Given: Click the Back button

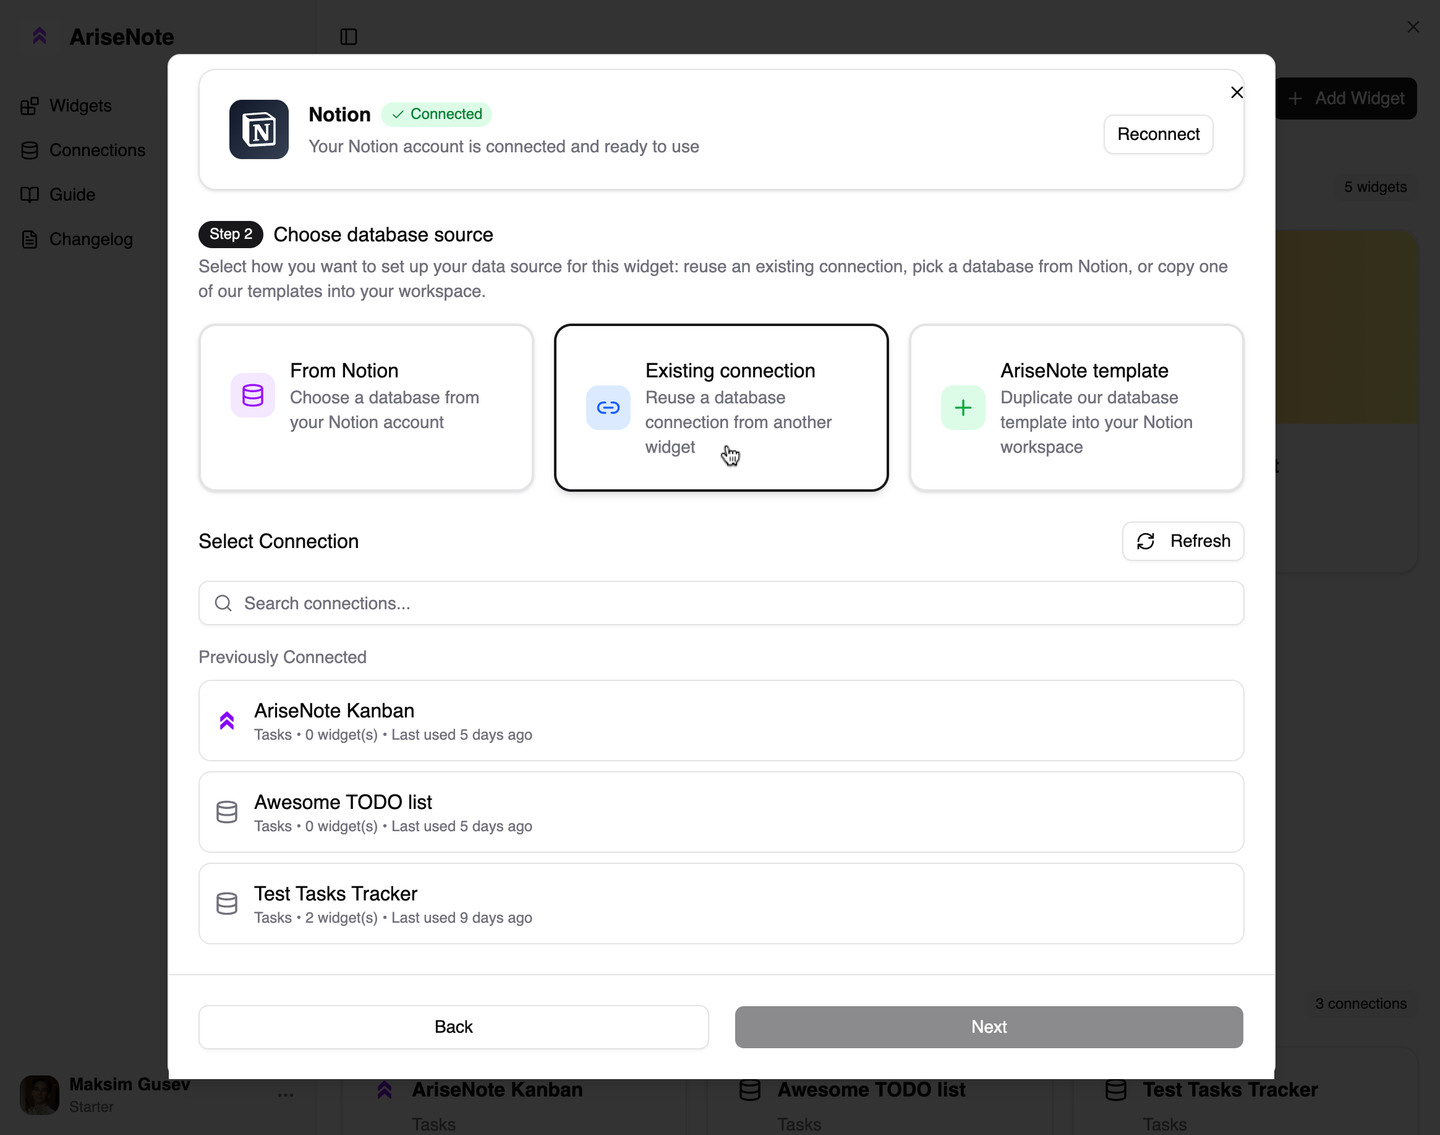Looking at the screenshot, I should click(454, 1027).
